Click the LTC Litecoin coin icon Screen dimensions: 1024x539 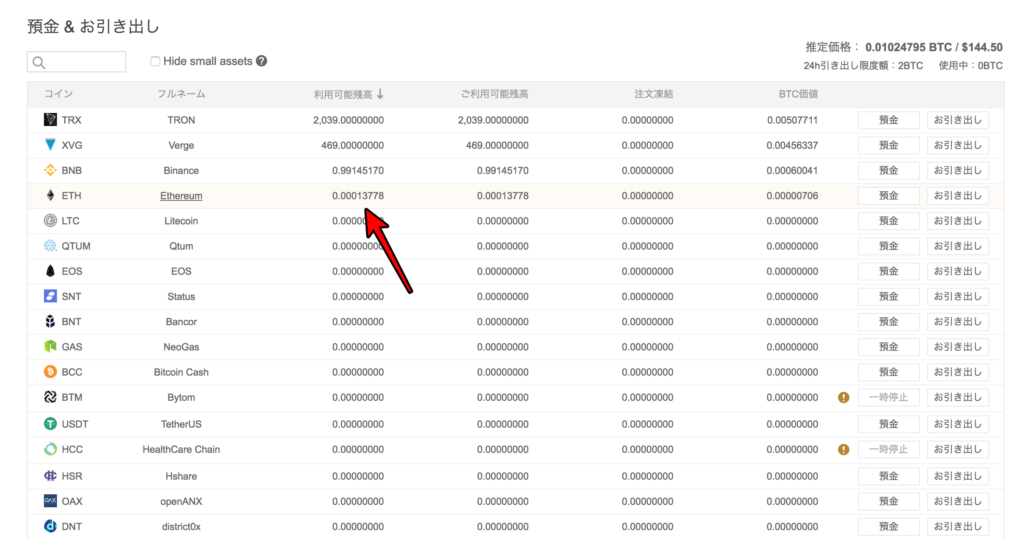(50, 221)
